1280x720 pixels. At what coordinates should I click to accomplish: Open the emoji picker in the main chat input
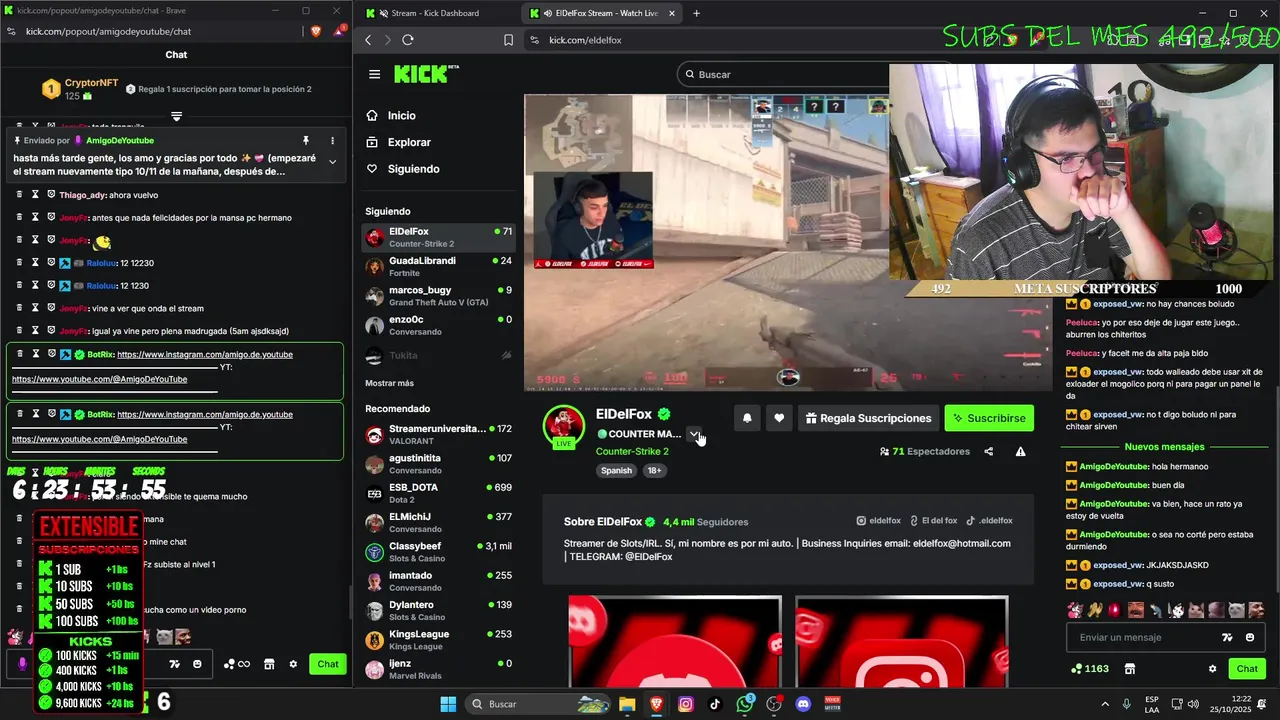1249,637
